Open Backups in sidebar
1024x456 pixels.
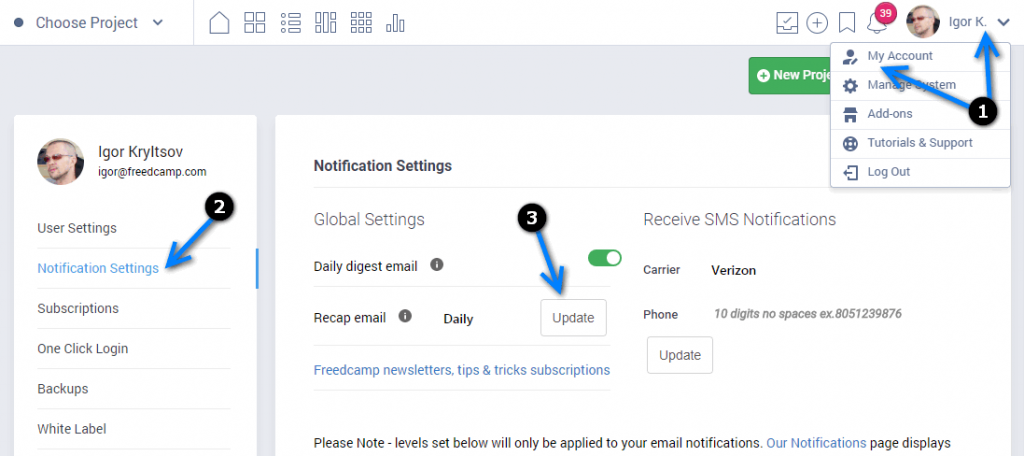(63, 389)
